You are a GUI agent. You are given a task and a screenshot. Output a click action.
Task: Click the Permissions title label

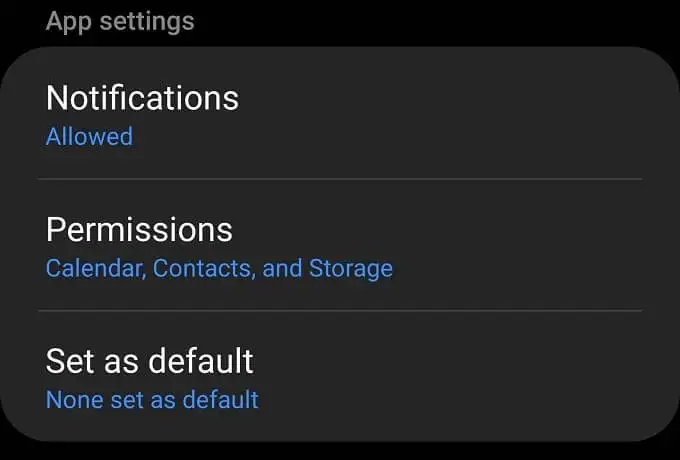pos(139,230)
